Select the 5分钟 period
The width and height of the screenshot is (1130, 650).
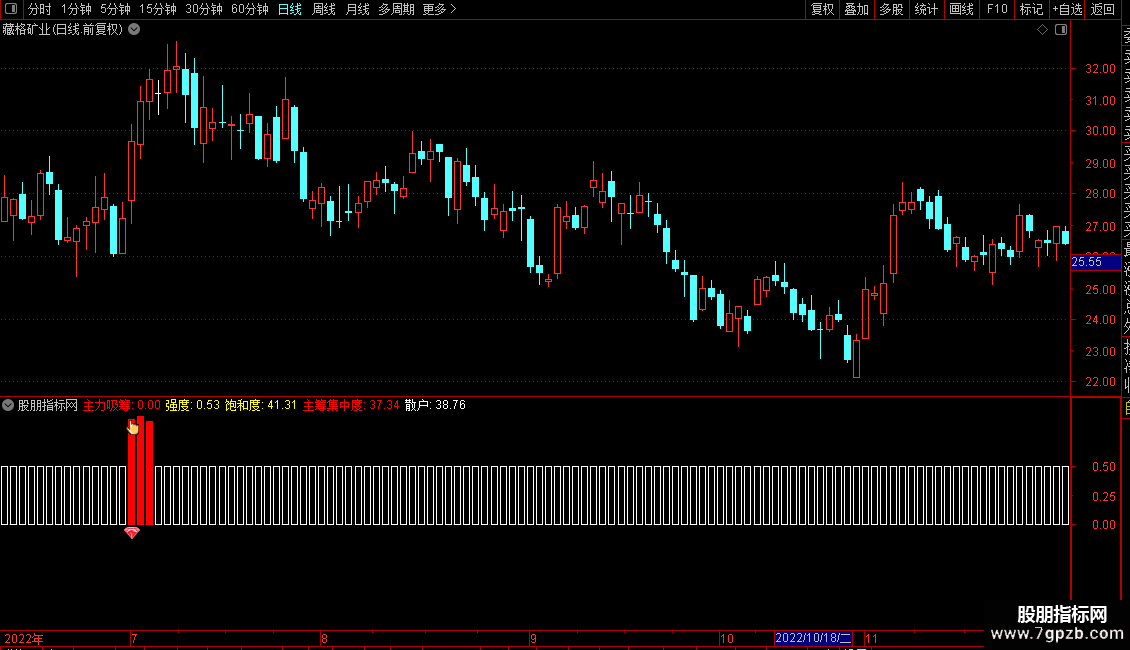(115, 9)
